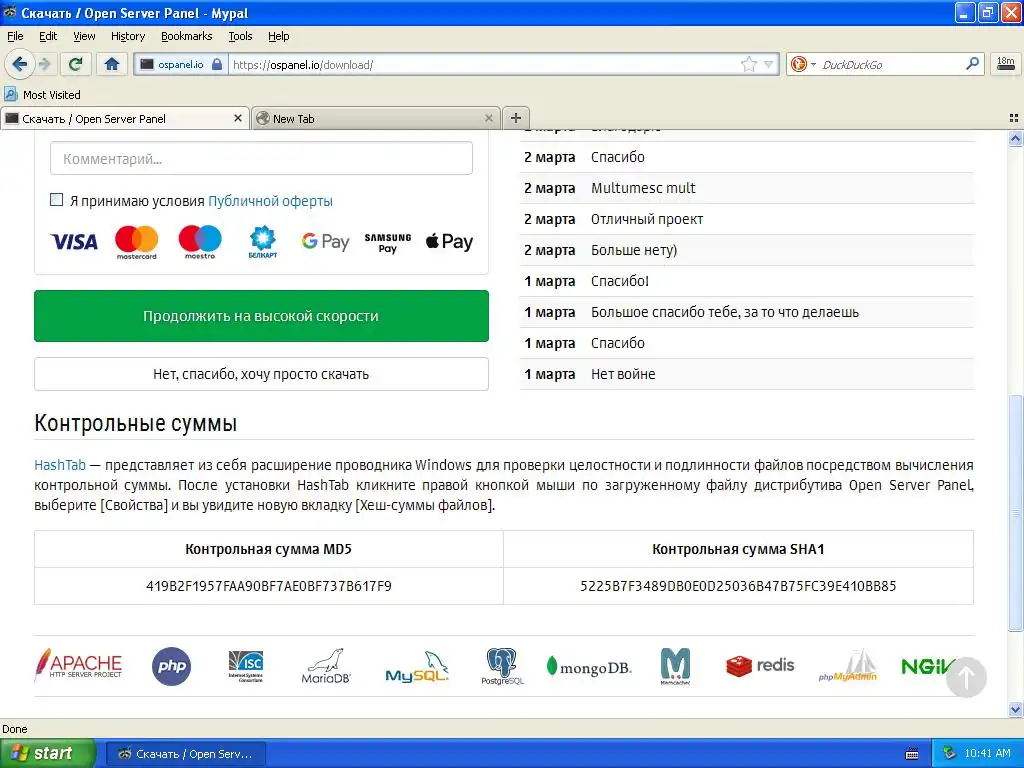The image size is (1024, 768).
Task: Open the File menu
Action: tap(15, 36)
